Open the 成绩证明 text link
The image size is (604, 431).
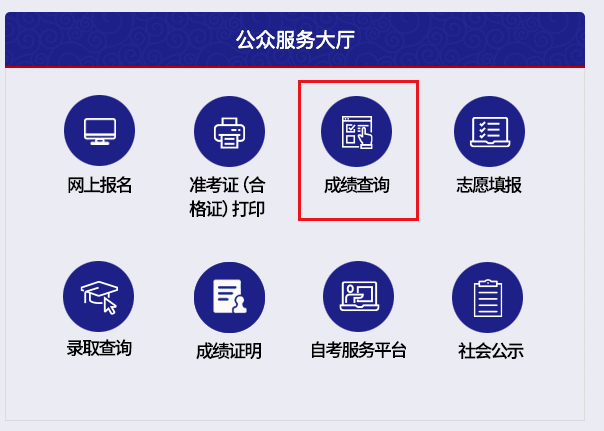coord(229,351)
